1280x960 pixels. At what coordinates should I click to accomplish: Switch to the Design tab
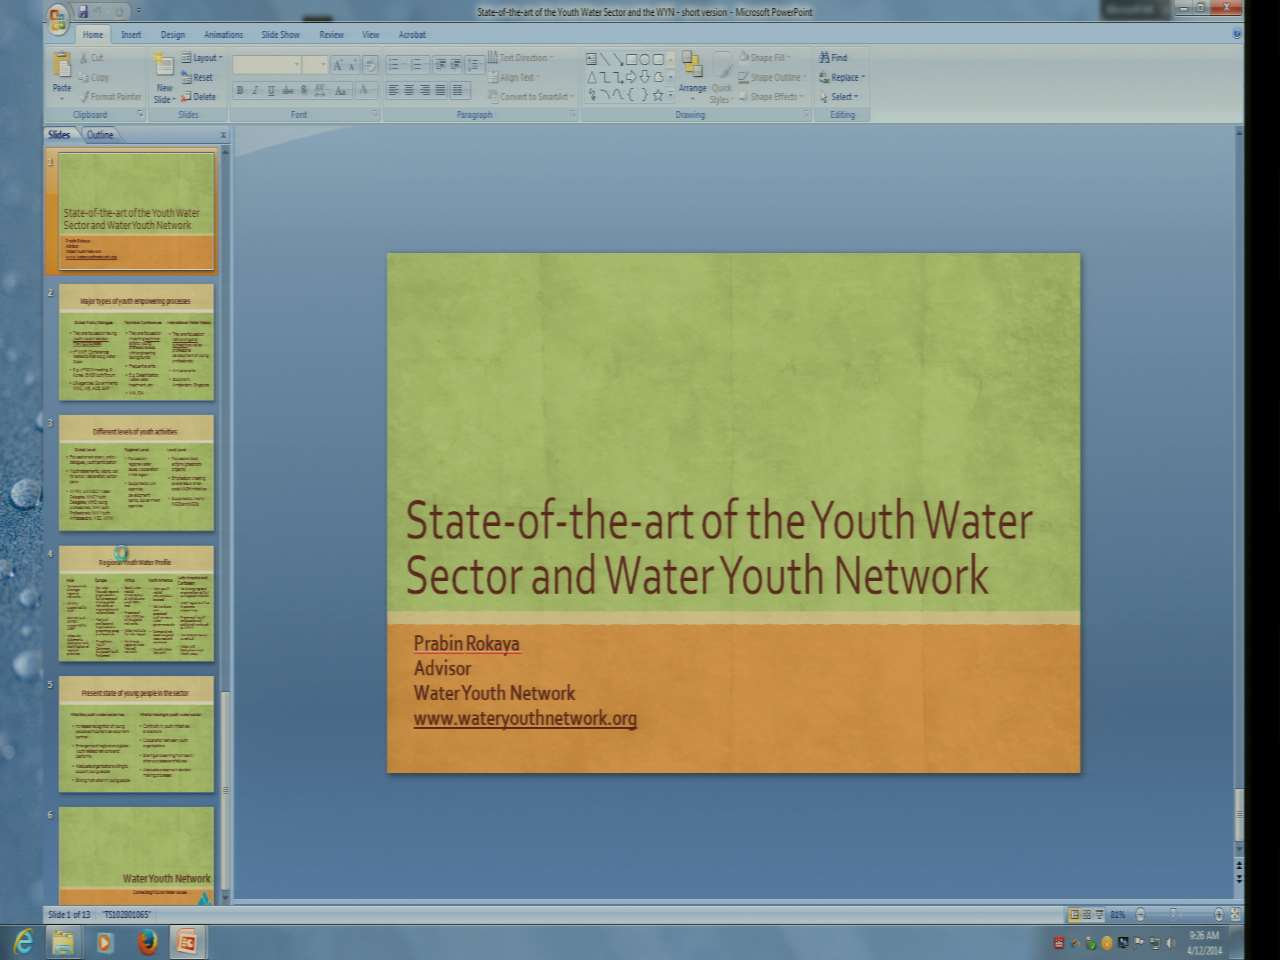pos(173,34)
